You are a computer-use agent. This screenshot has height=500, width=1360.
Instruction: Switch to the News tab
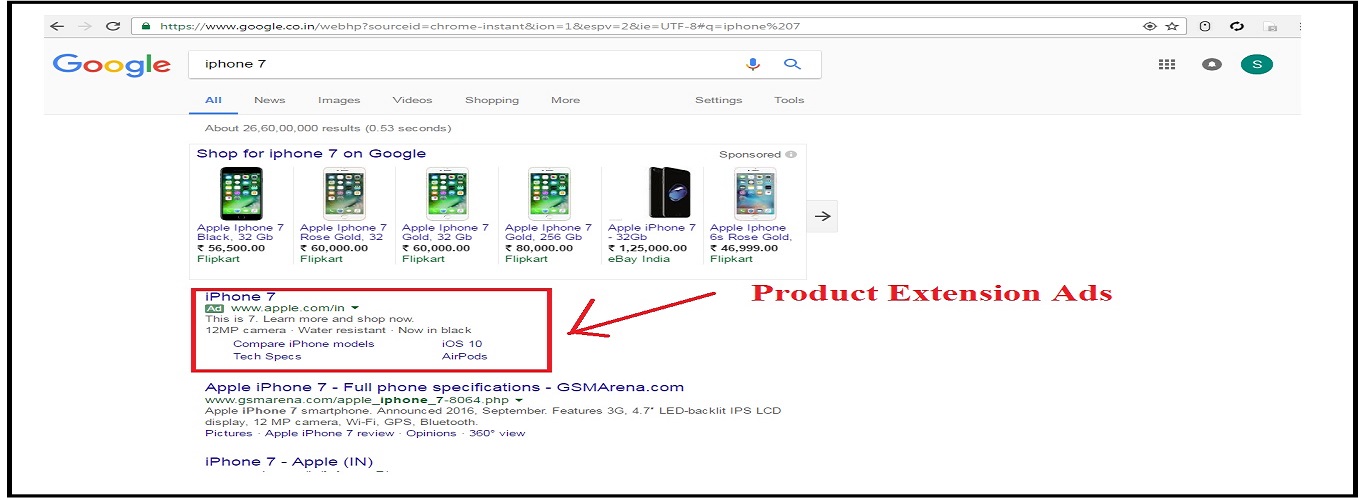pyautogui.click(x=269, y=100)
